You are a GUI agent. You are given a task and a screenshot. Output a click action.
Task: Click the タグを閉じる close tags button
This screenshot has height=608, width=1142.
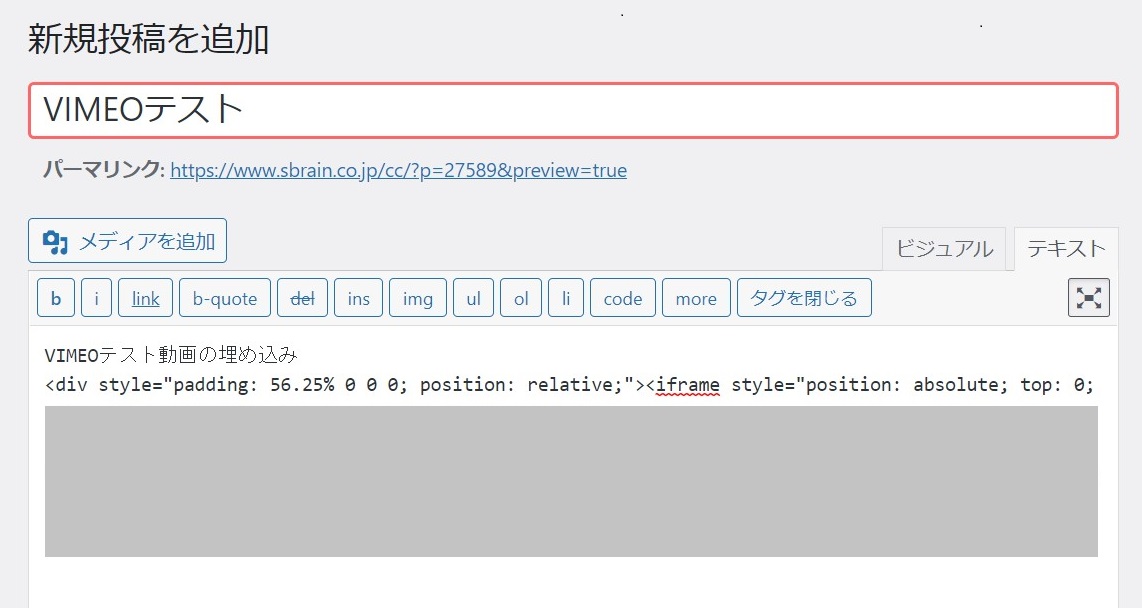coord(804,298)
